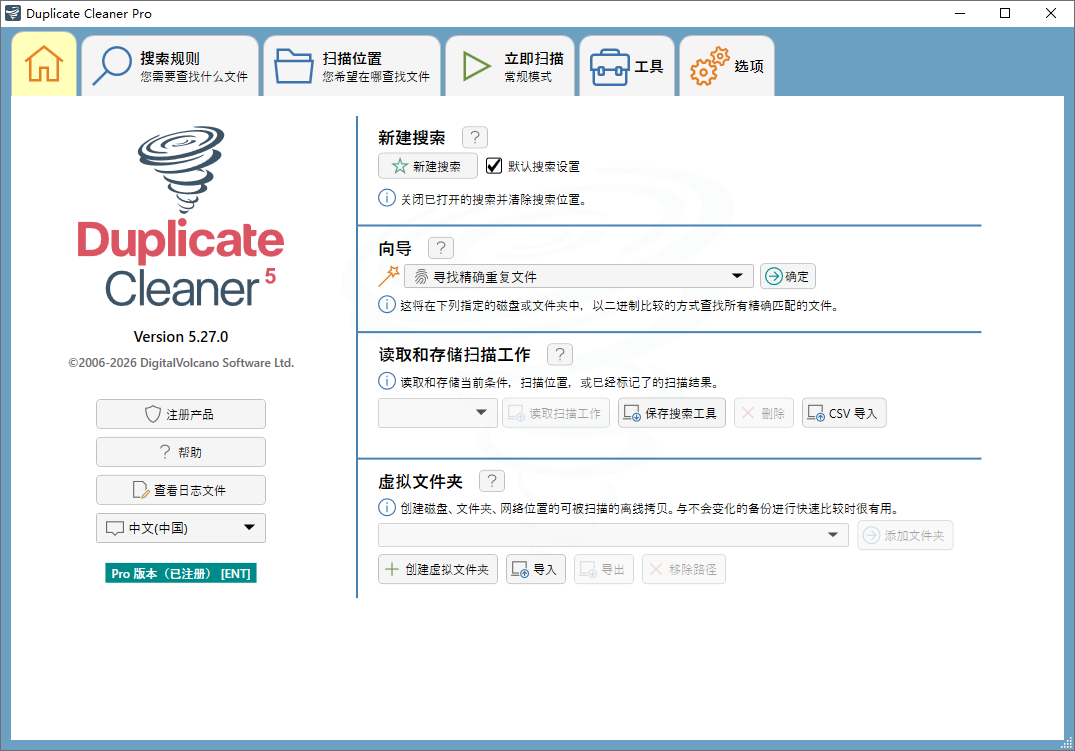The width and height of the screenshot is (1075, 751).
Task: Click the window title bar app icon
Action: point(12,13)
